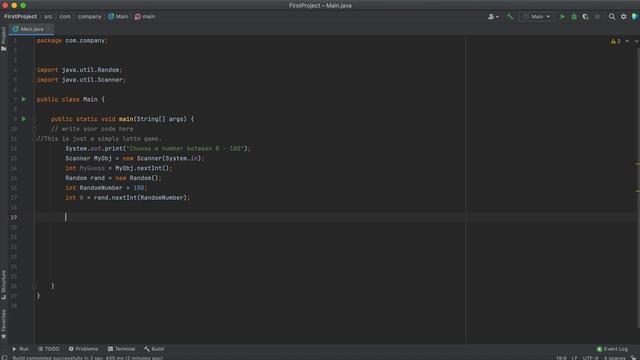
Task: Open the Main run configuration dropdown
Action: [536, 17]
